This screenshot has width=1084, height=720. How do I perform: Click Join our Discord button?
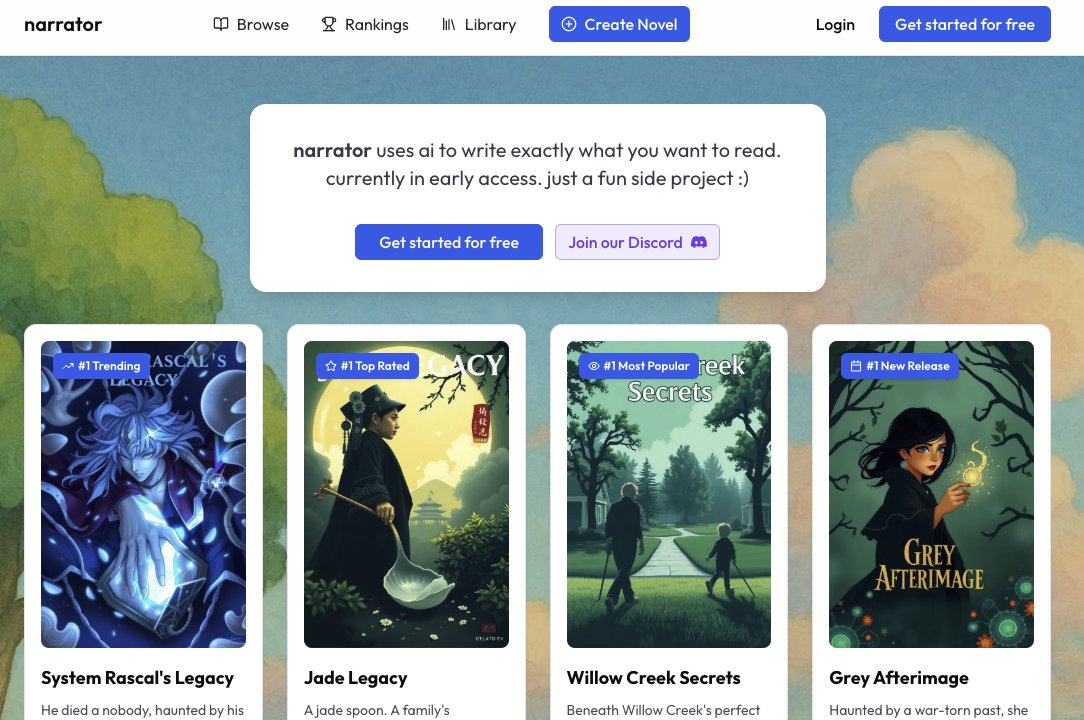coord(637,242)
